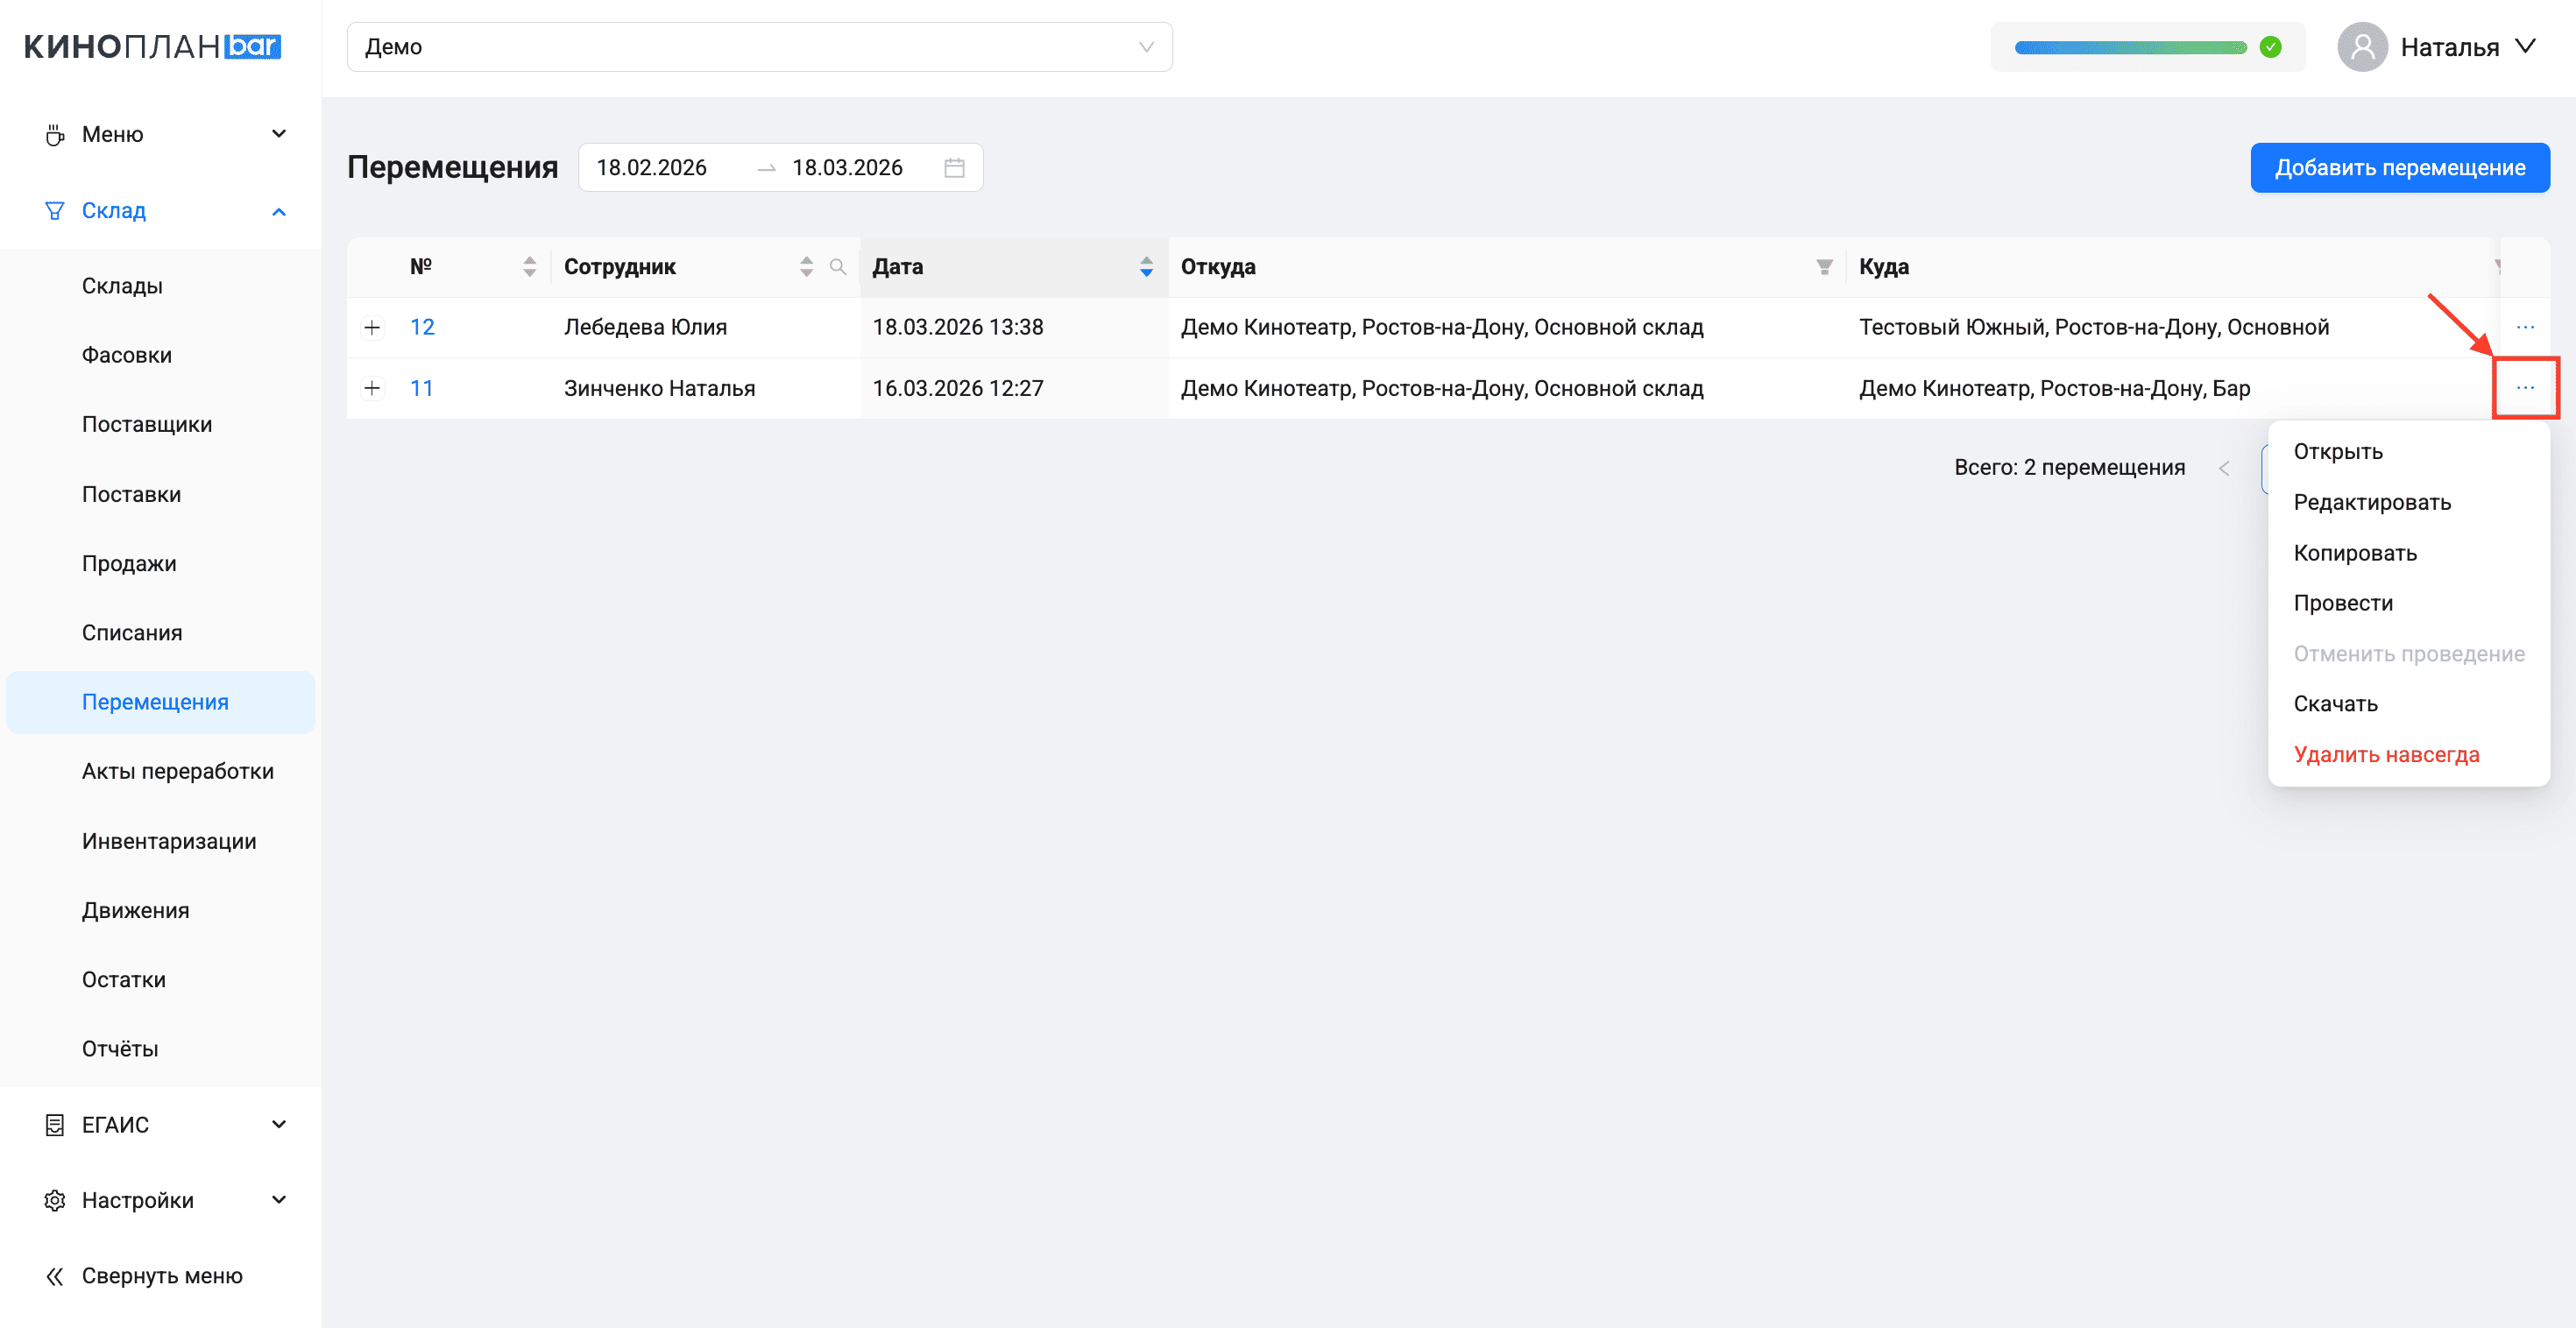Open the calendar icon in date range

pos(954,168)
